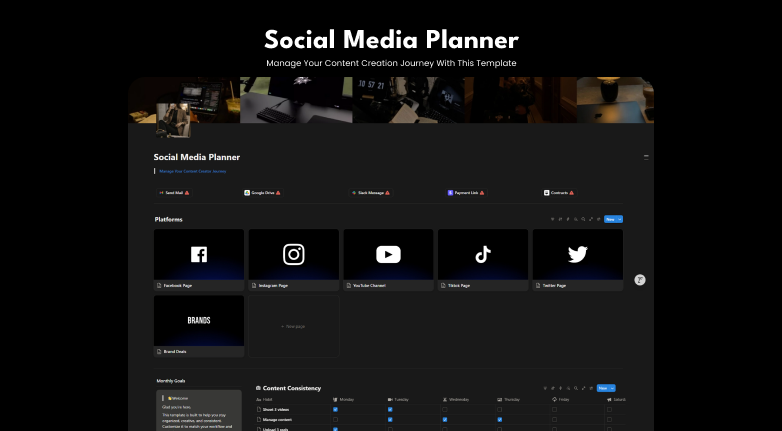This screenshot has width=782, height=431.
Task: Open the Facebook logo card thumbnail
Action: point(199,254)
